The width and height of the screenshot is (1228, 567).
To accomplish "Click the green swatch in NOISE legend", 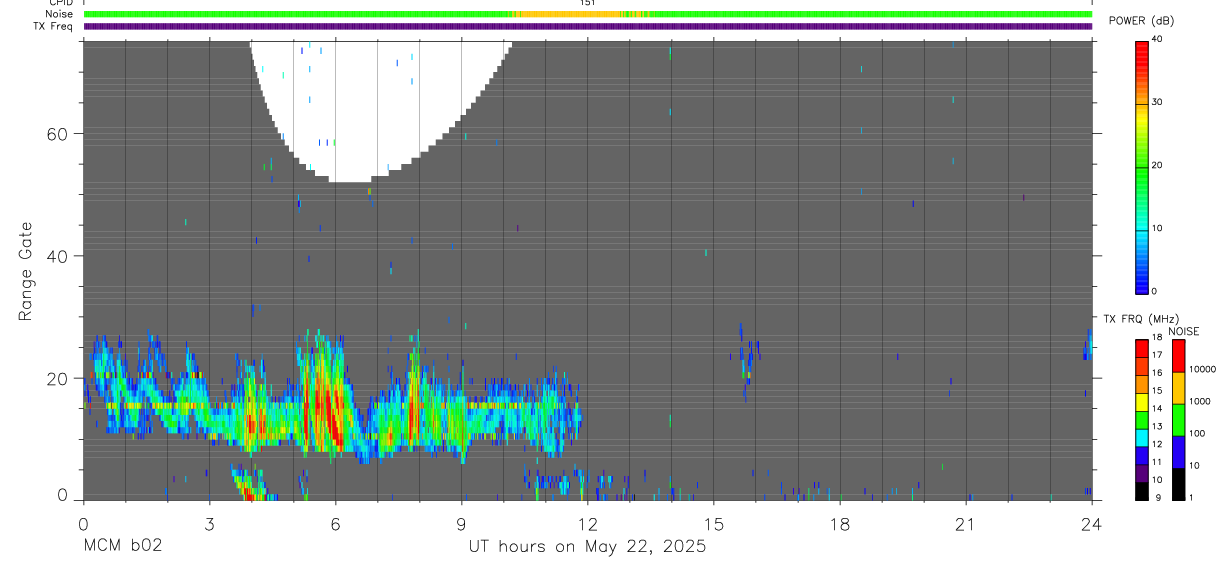I will 1178,420.
